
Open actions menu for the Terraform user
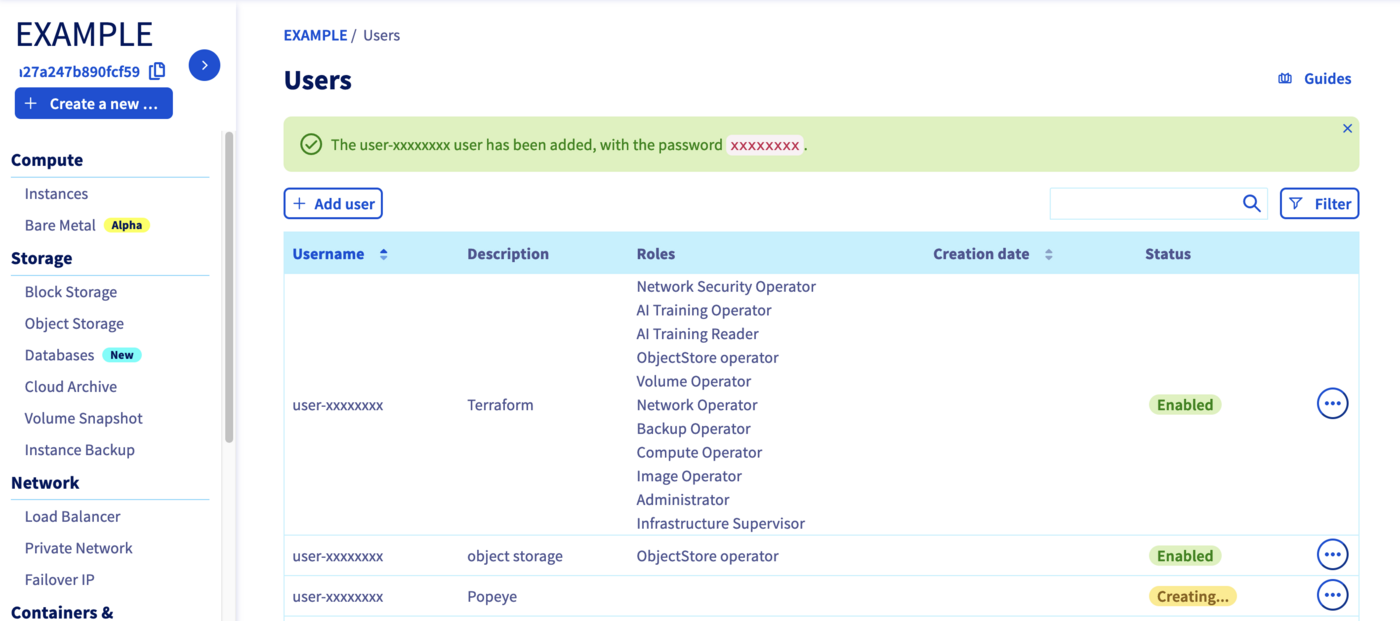[1332, 404]
